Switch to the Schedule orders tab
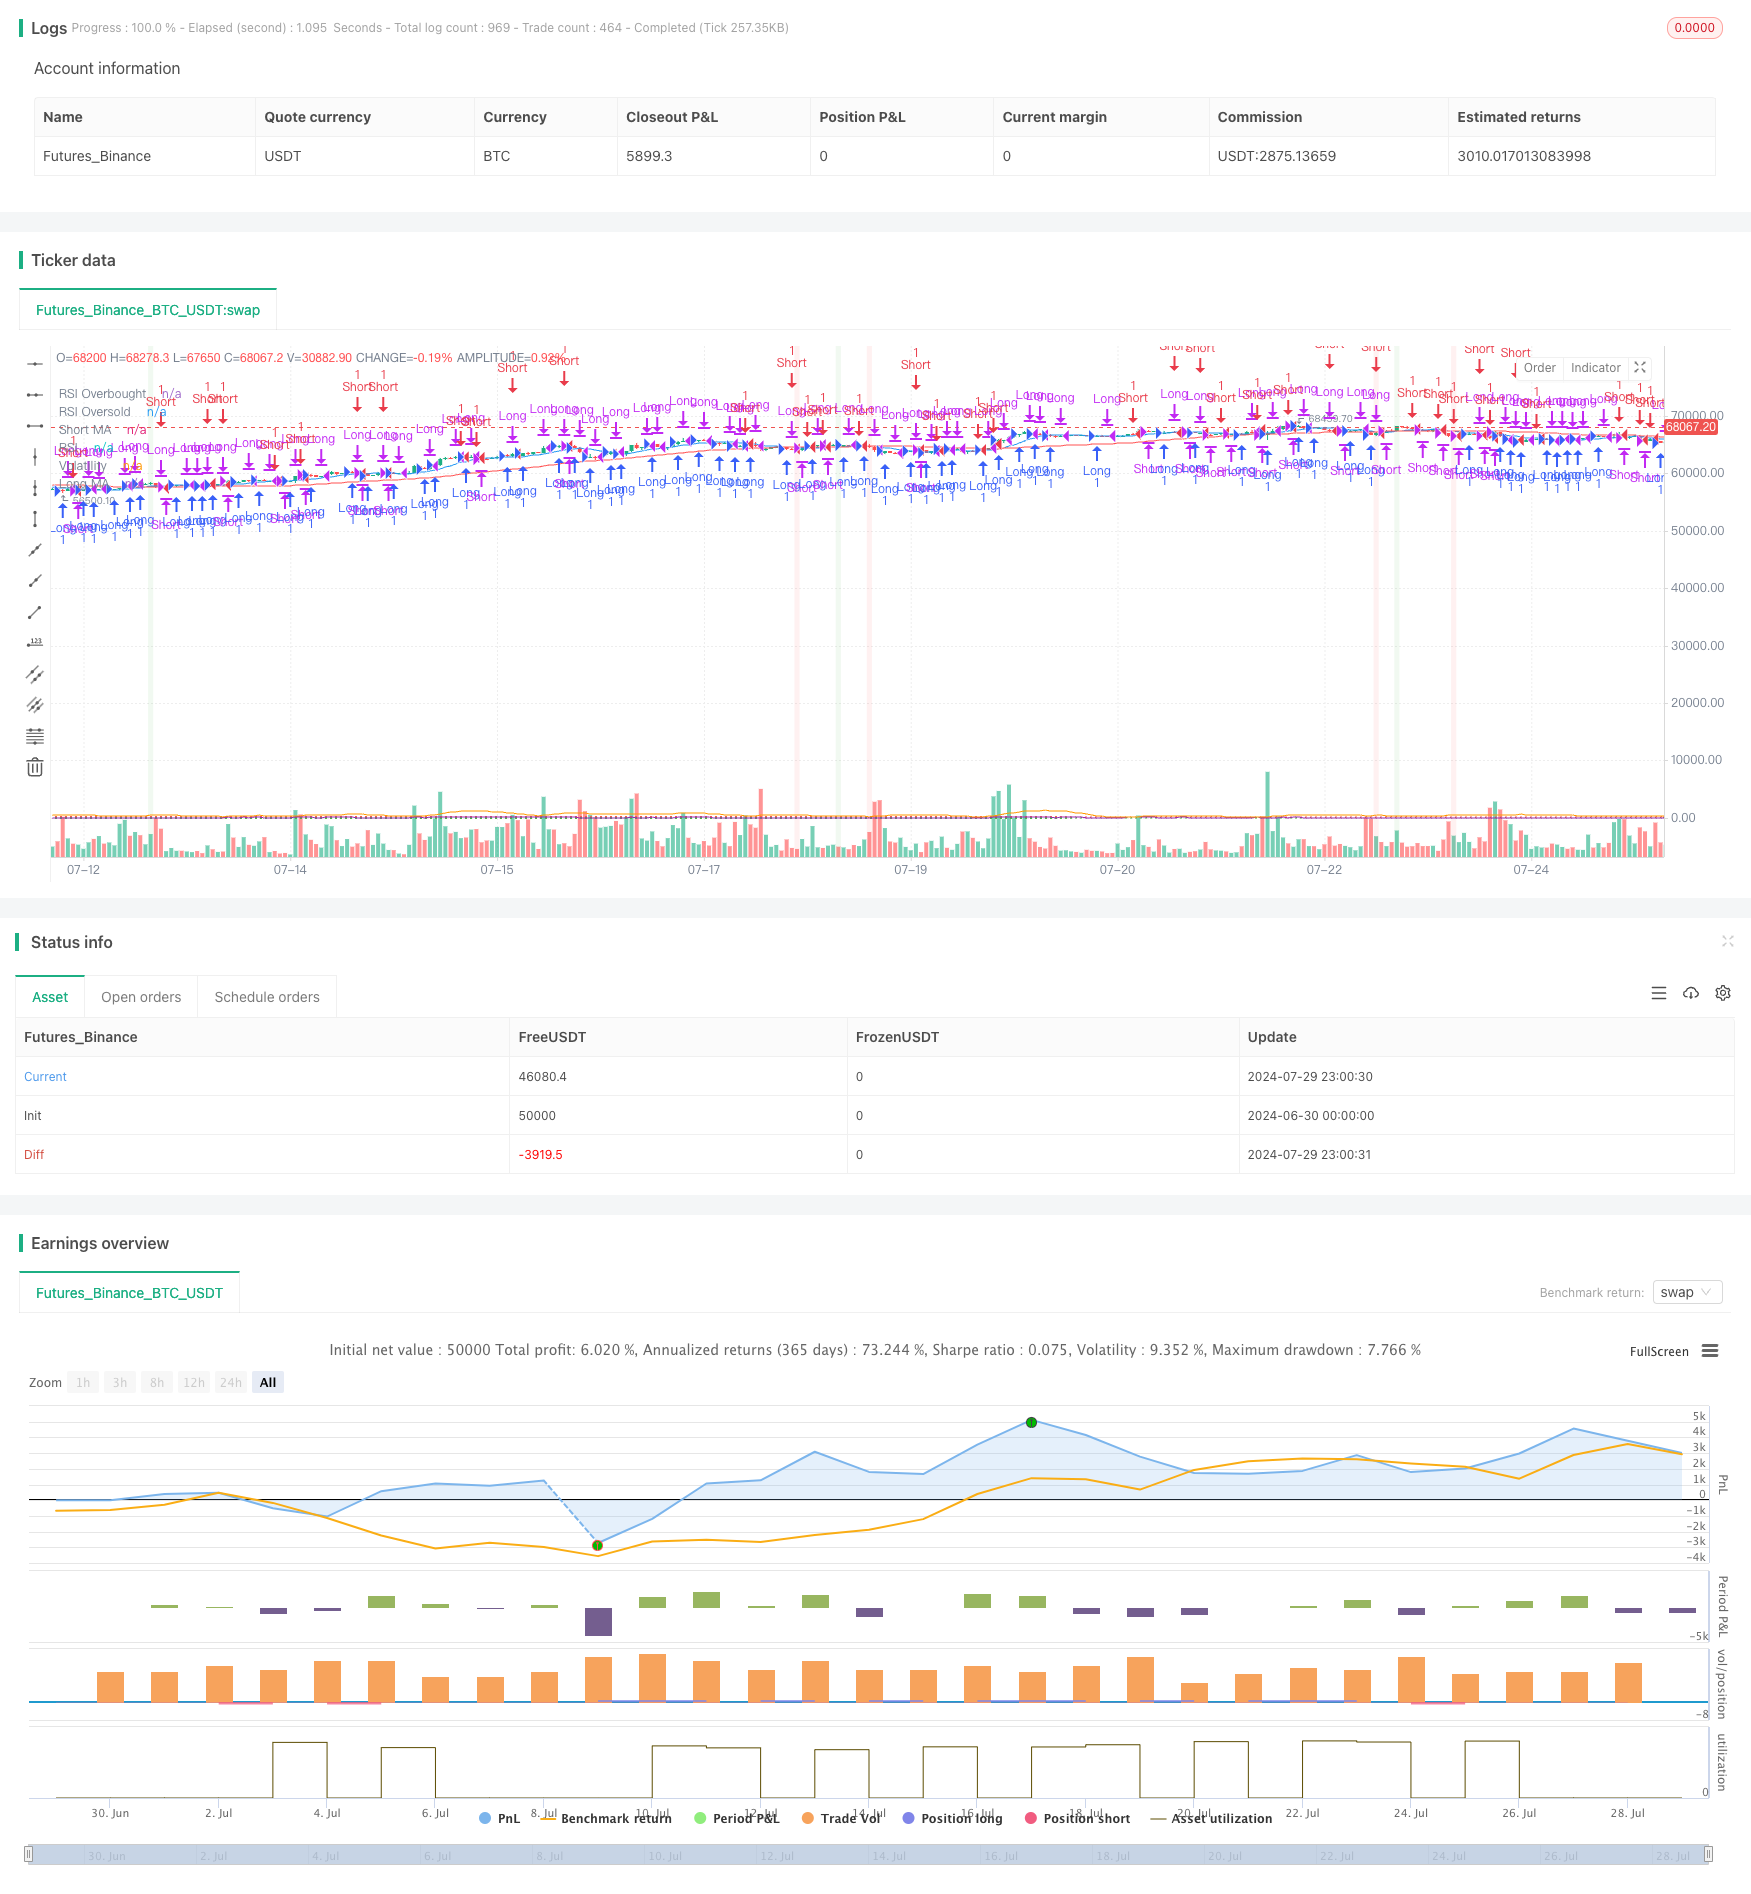Viewport: 1751px width, 1894px height. (x=267, y=997)
